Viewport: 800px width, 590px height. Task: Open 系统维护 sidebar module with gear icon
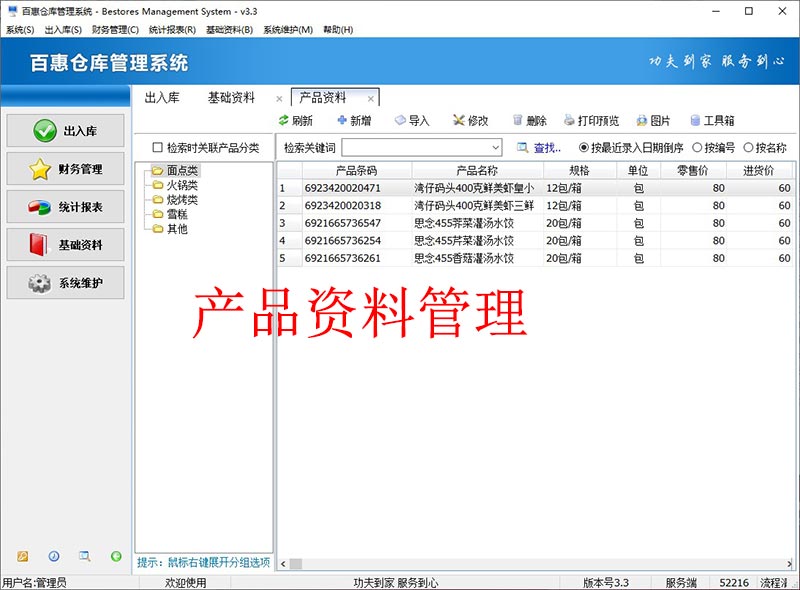65,283
